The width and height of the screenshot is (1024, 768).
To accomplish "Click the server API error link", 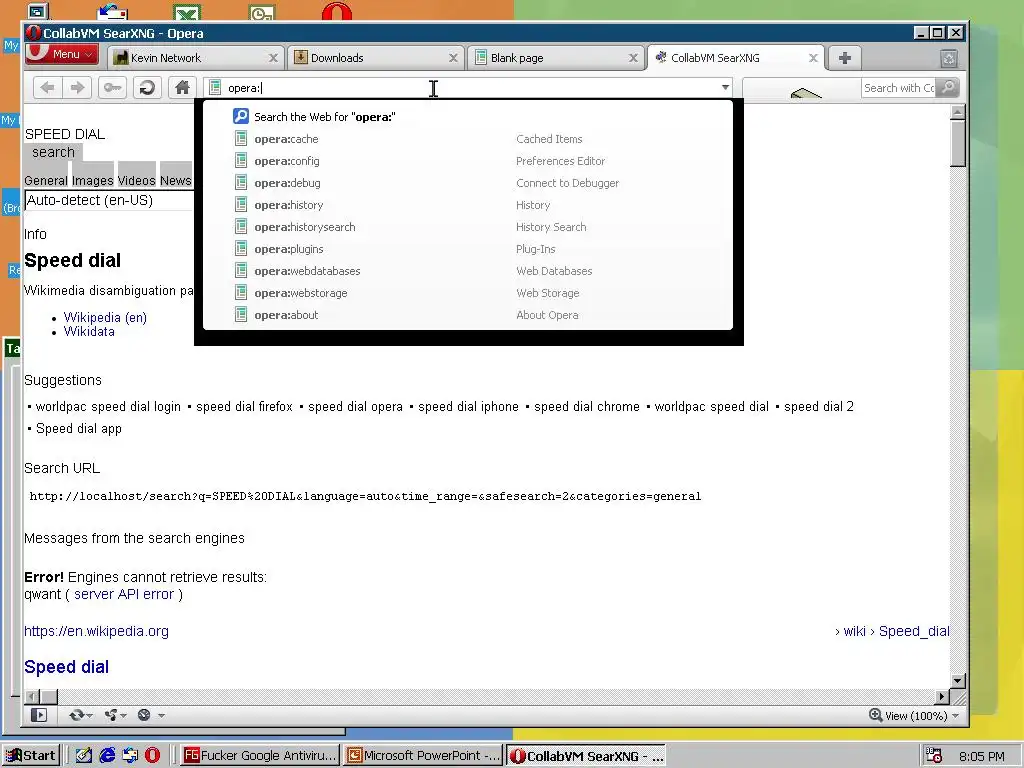I will pos(124,594).
